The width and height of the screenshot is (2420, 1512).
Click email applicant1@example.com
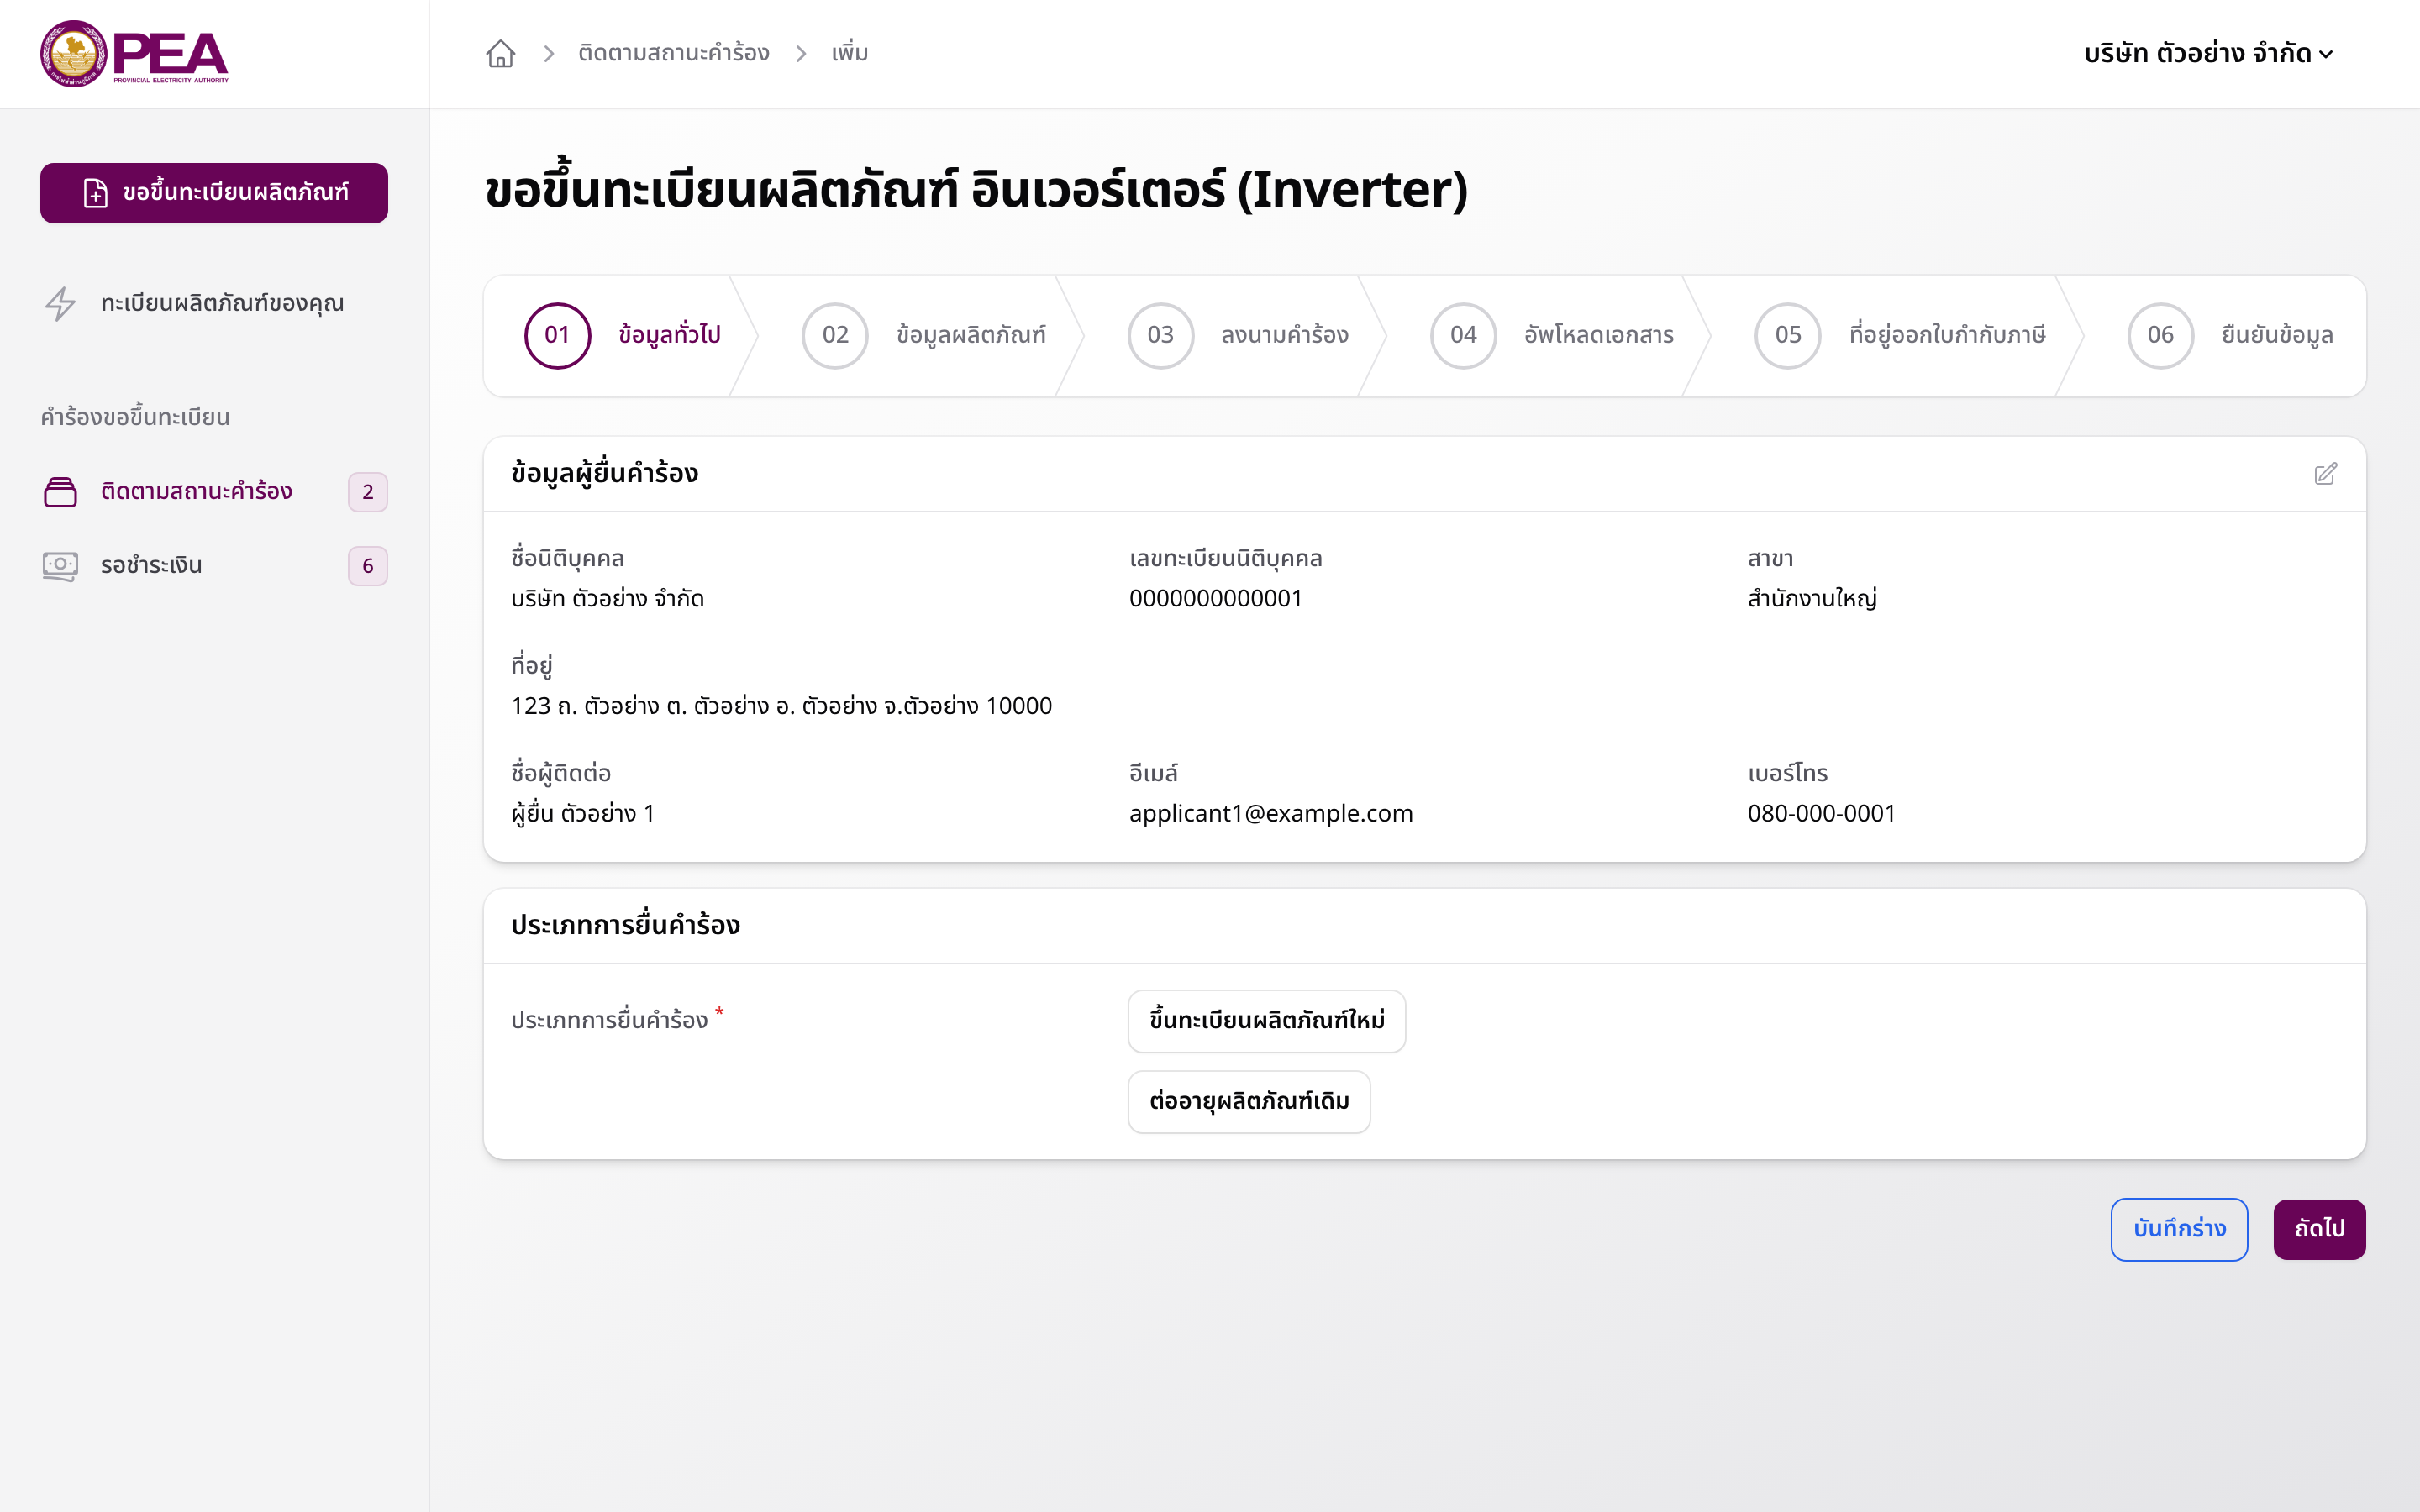(1271, 814)
